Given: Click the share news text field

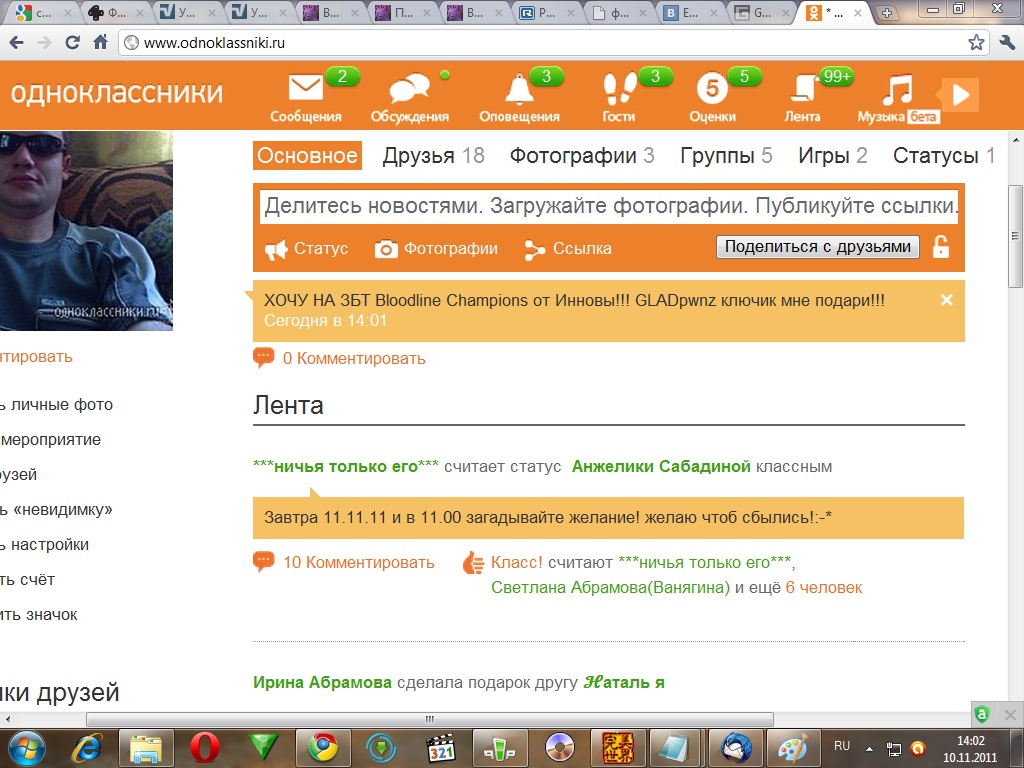Looking at the screenshot, I should click(610, 207).
